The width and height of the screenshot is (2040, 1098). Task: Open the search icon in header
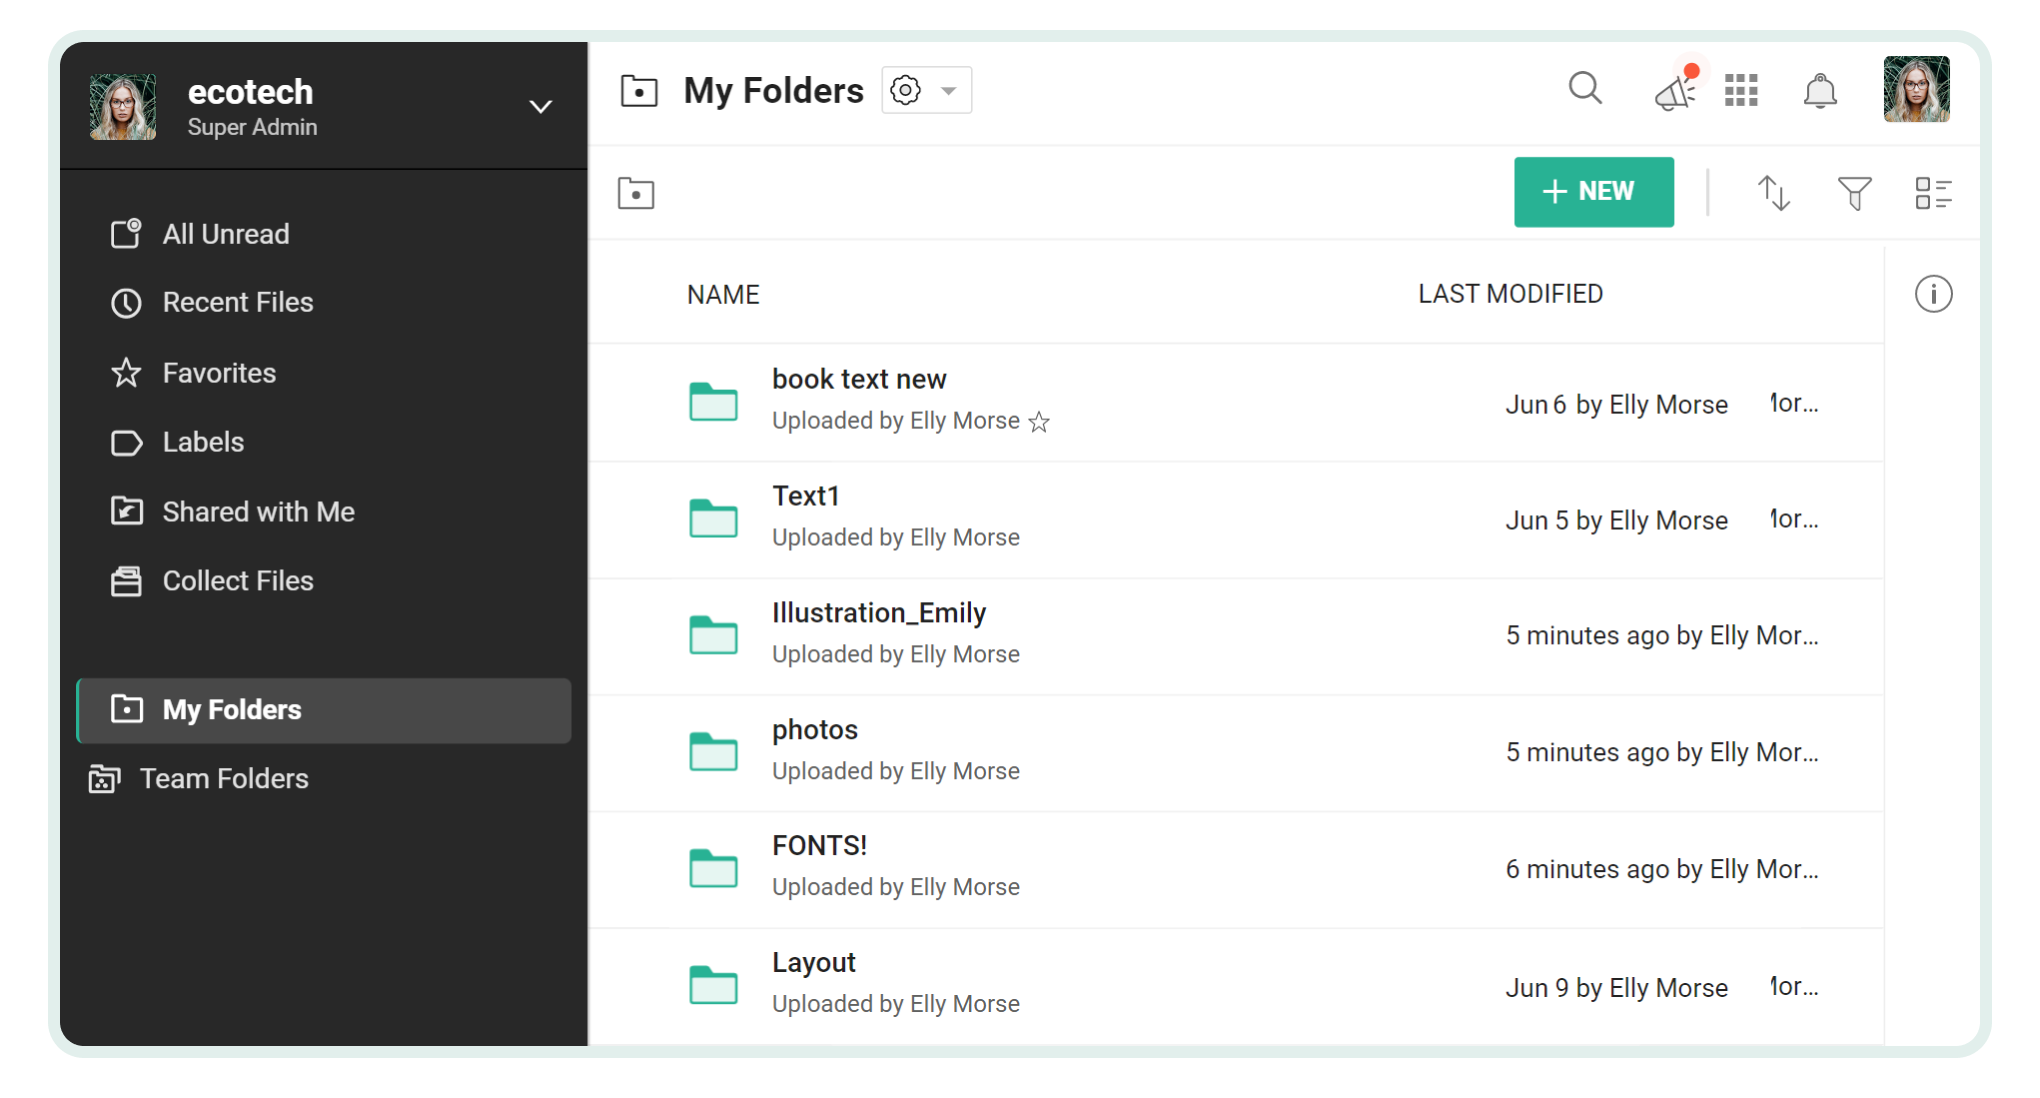tap(1584, 89)
